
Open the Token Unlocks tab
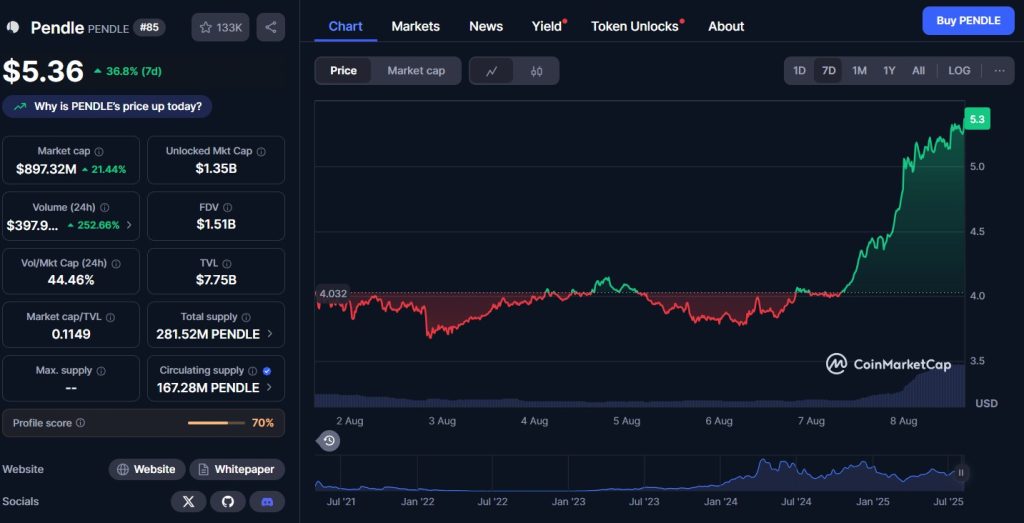pos(634,26)
